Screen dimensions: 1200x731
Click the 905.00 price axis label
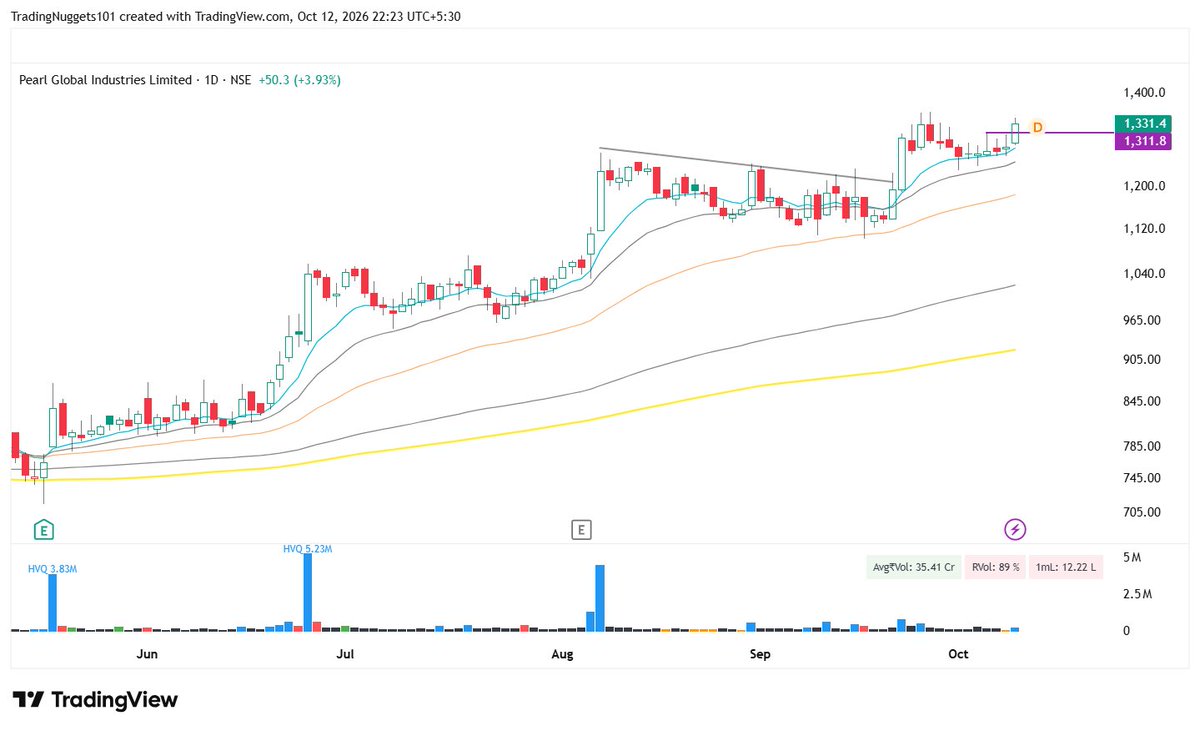(1143, 360)
